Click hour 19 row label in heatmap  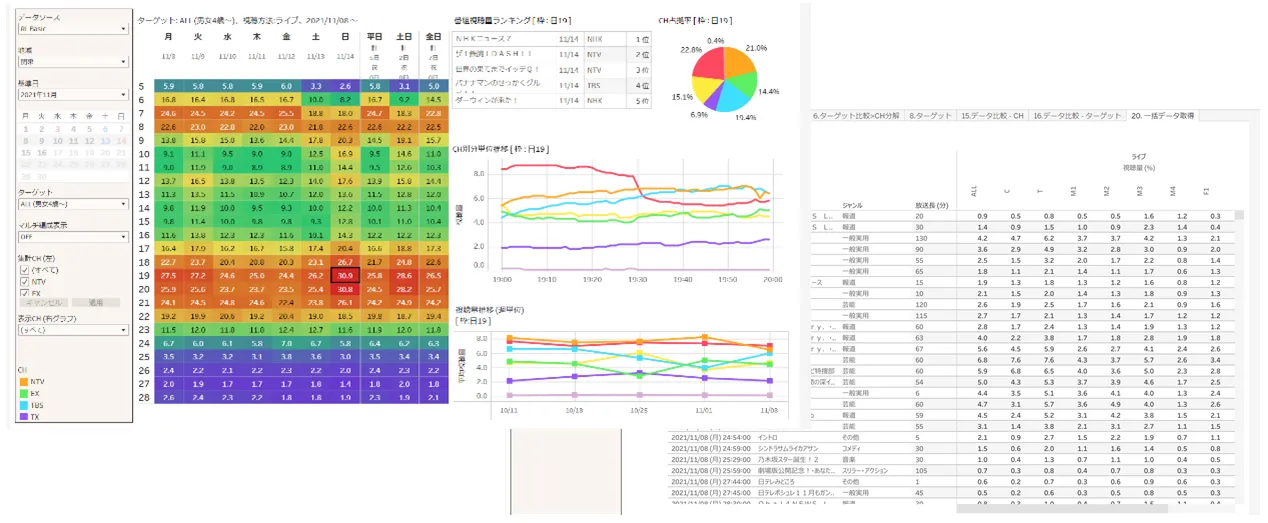143,275
